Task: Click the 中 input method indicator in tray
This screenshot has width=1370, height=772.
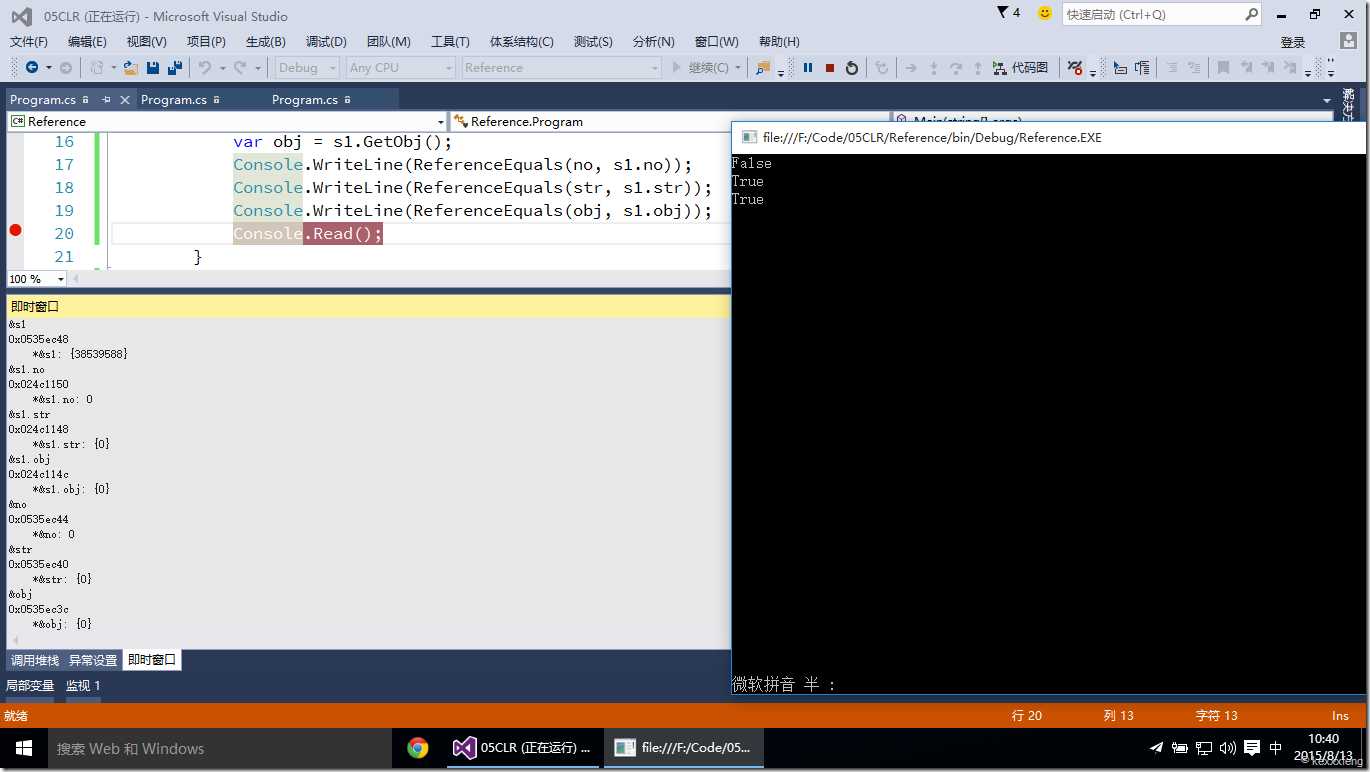Action: 1275,748
